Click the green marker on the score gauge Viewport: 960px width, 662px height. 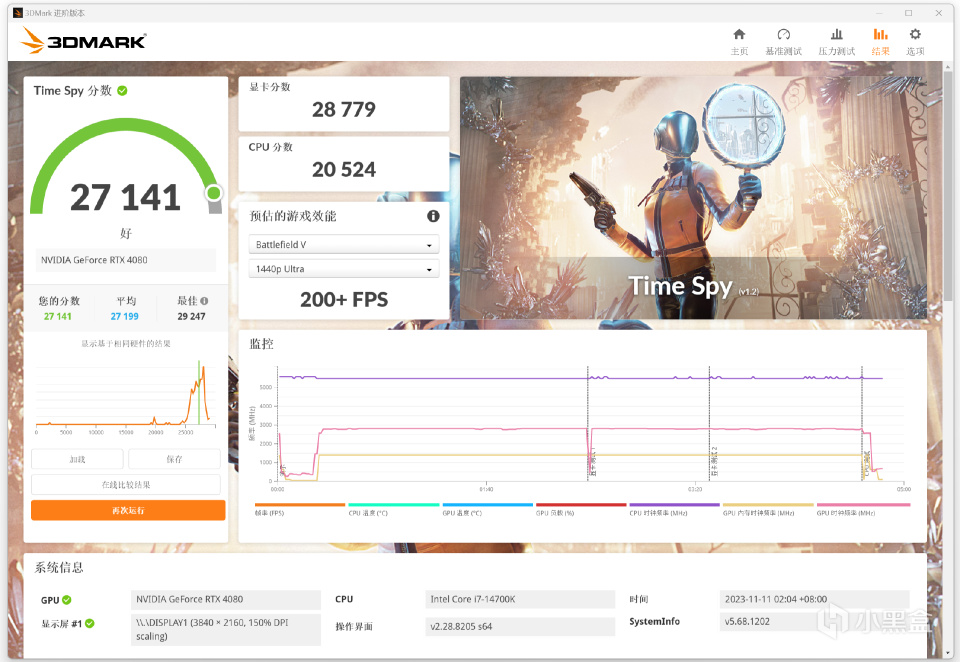tap(214, 194)
